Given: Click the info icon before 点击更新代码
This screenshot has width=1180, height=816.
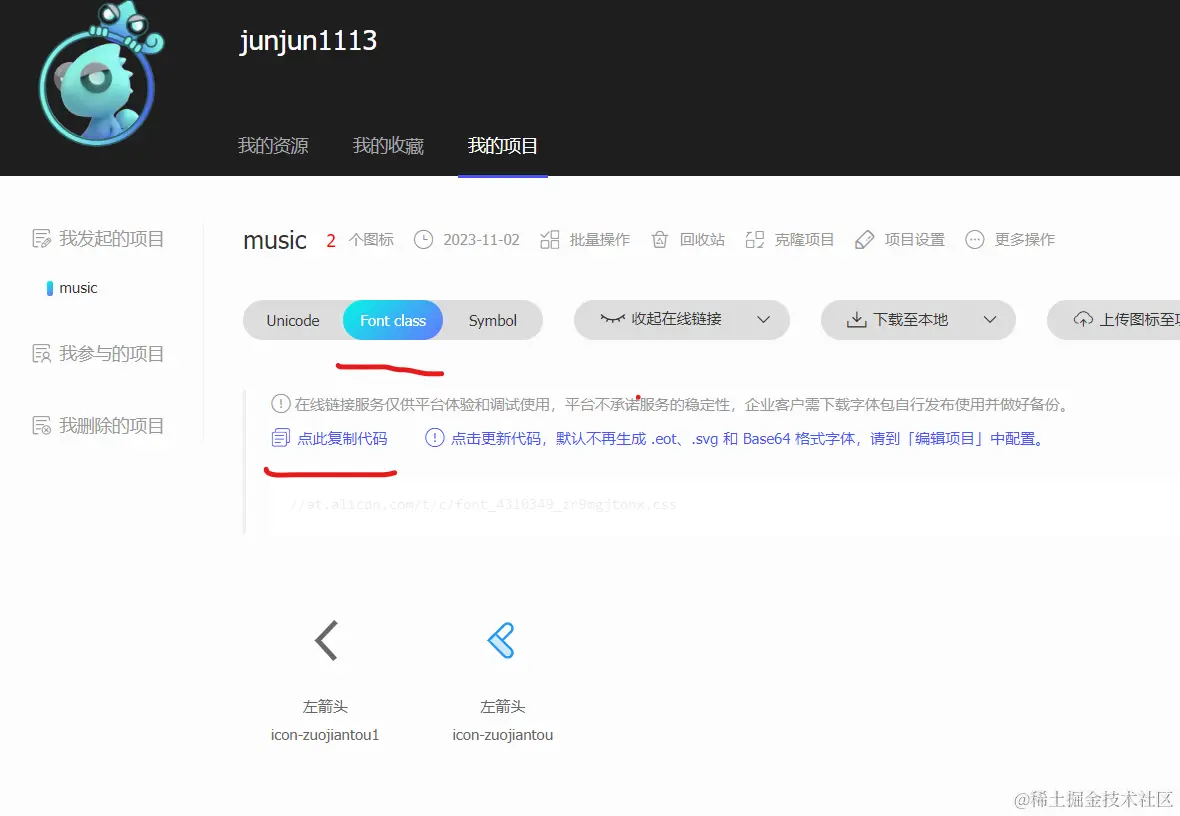Looking at the screenshot, I should [435, 437].
